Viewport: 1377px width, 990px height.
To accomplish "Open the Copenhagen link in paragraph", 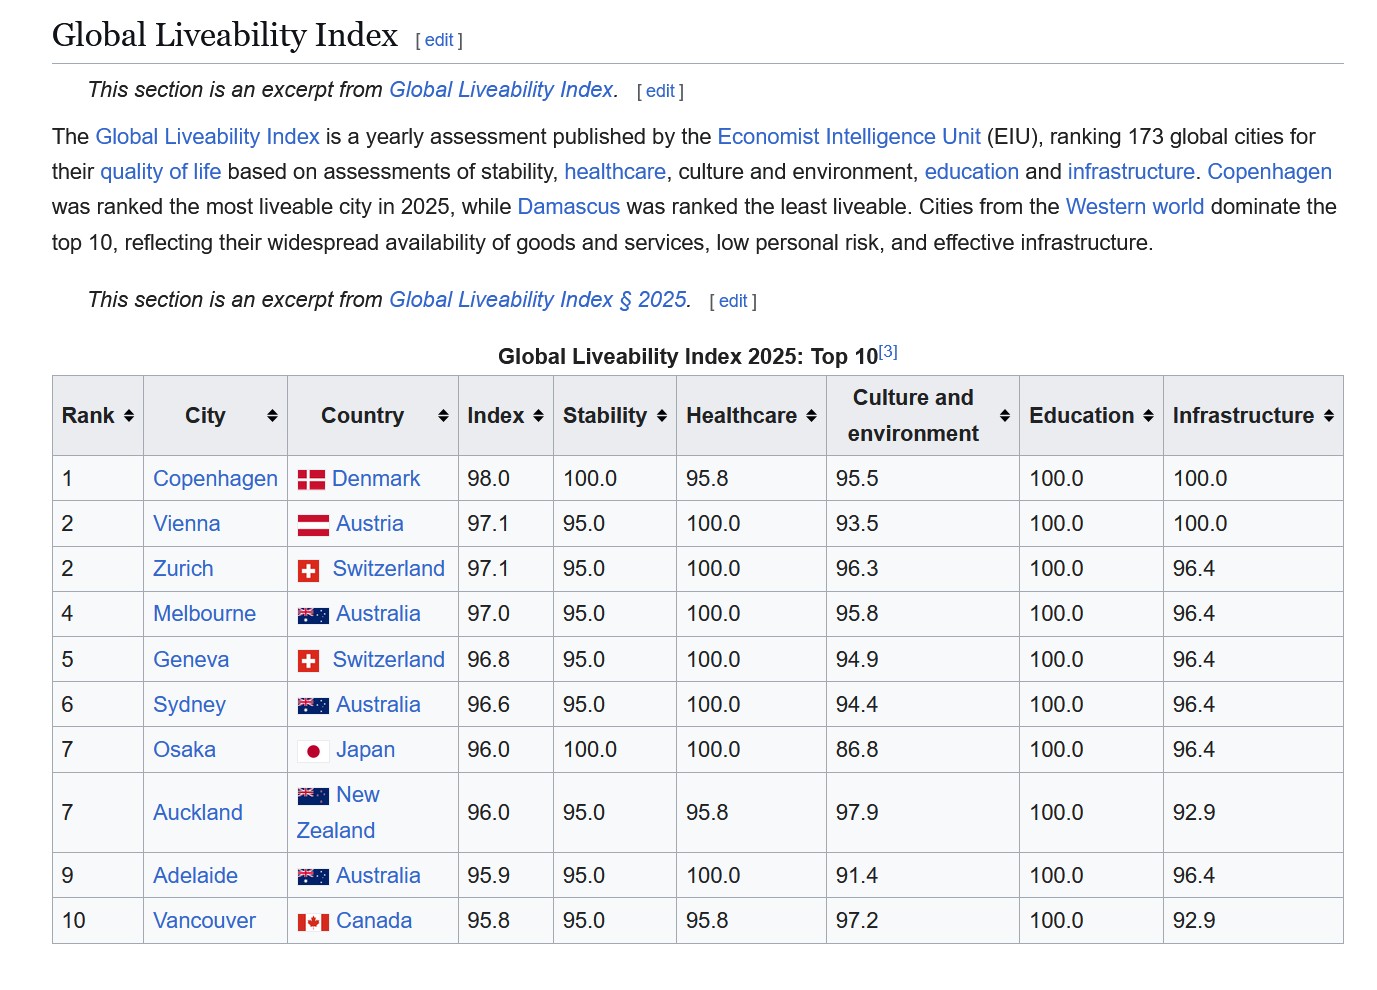I will (x=1270, y=172).
